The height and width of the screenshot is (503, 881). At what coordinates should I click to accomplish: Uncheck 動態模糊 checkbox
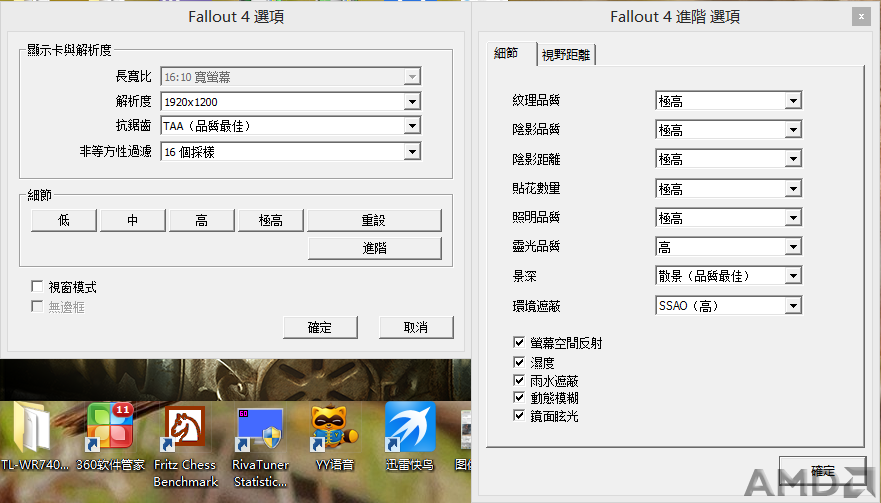pyautogui.click(x=519, y=397)
